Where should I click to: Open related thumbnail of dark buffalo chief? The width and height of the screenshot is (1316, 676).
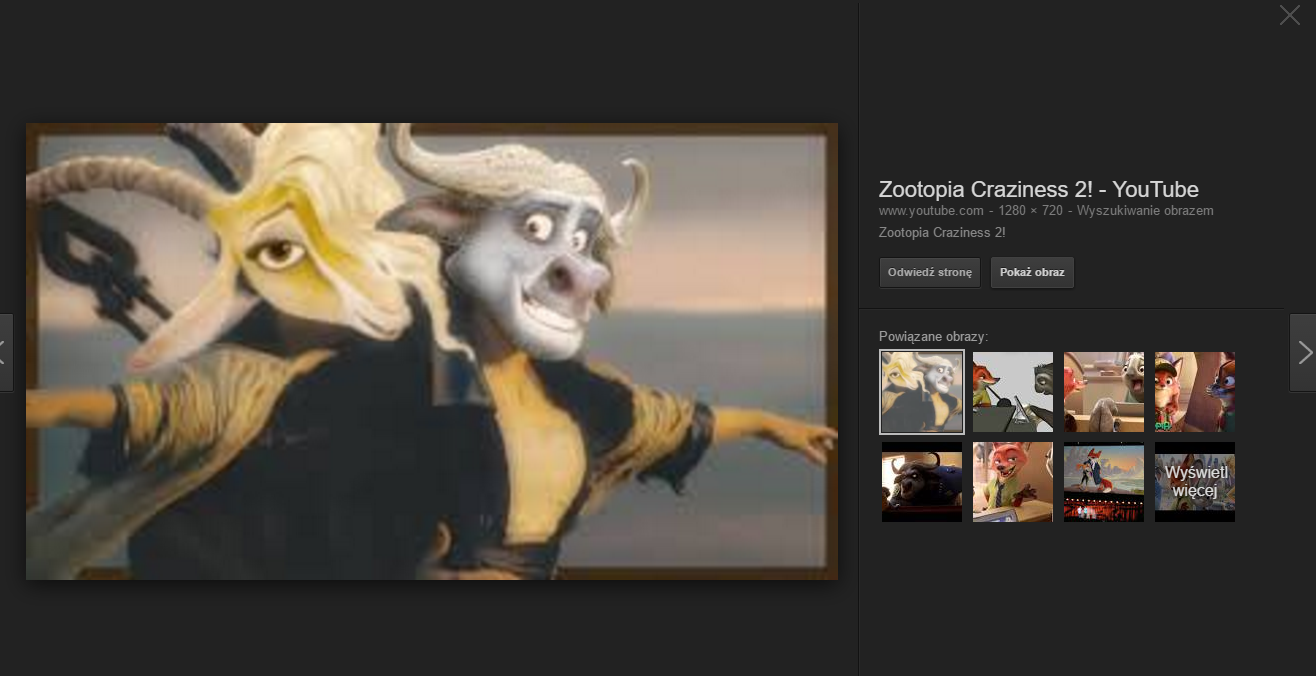point(922,482)
